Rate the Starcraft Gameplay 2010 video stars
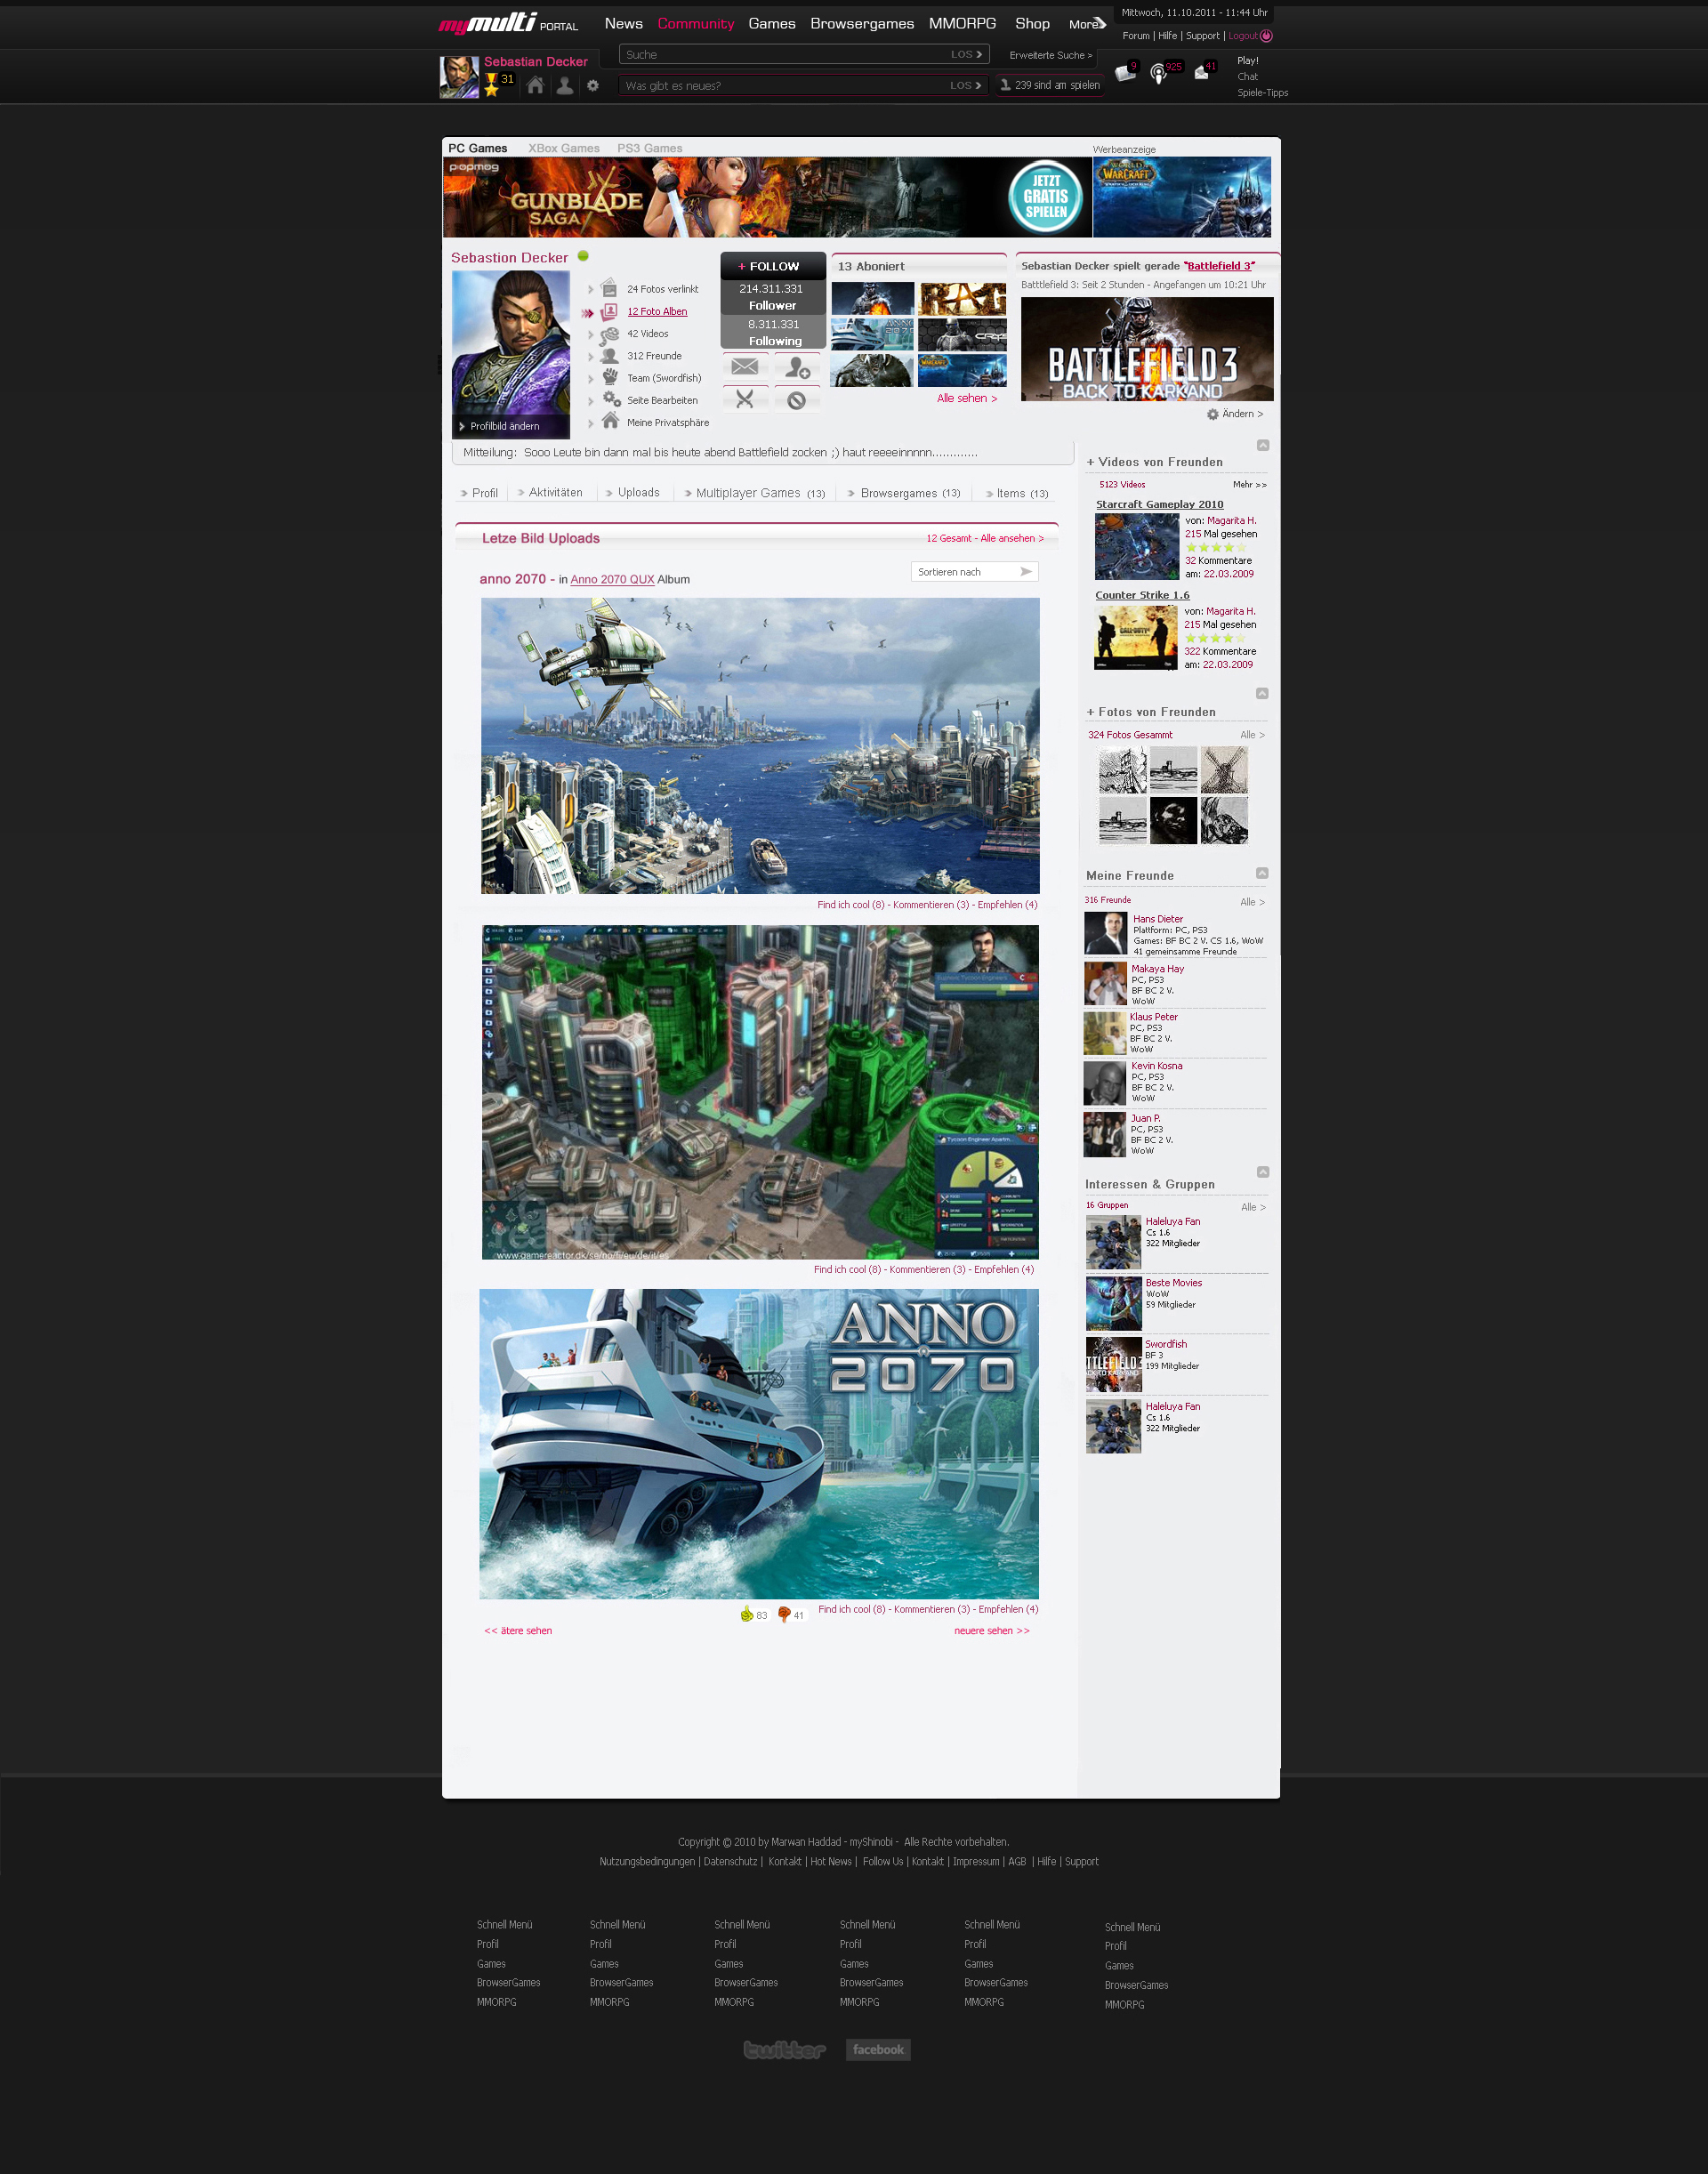Viewport: 1708px width, 2174px height. point(1216,547)
